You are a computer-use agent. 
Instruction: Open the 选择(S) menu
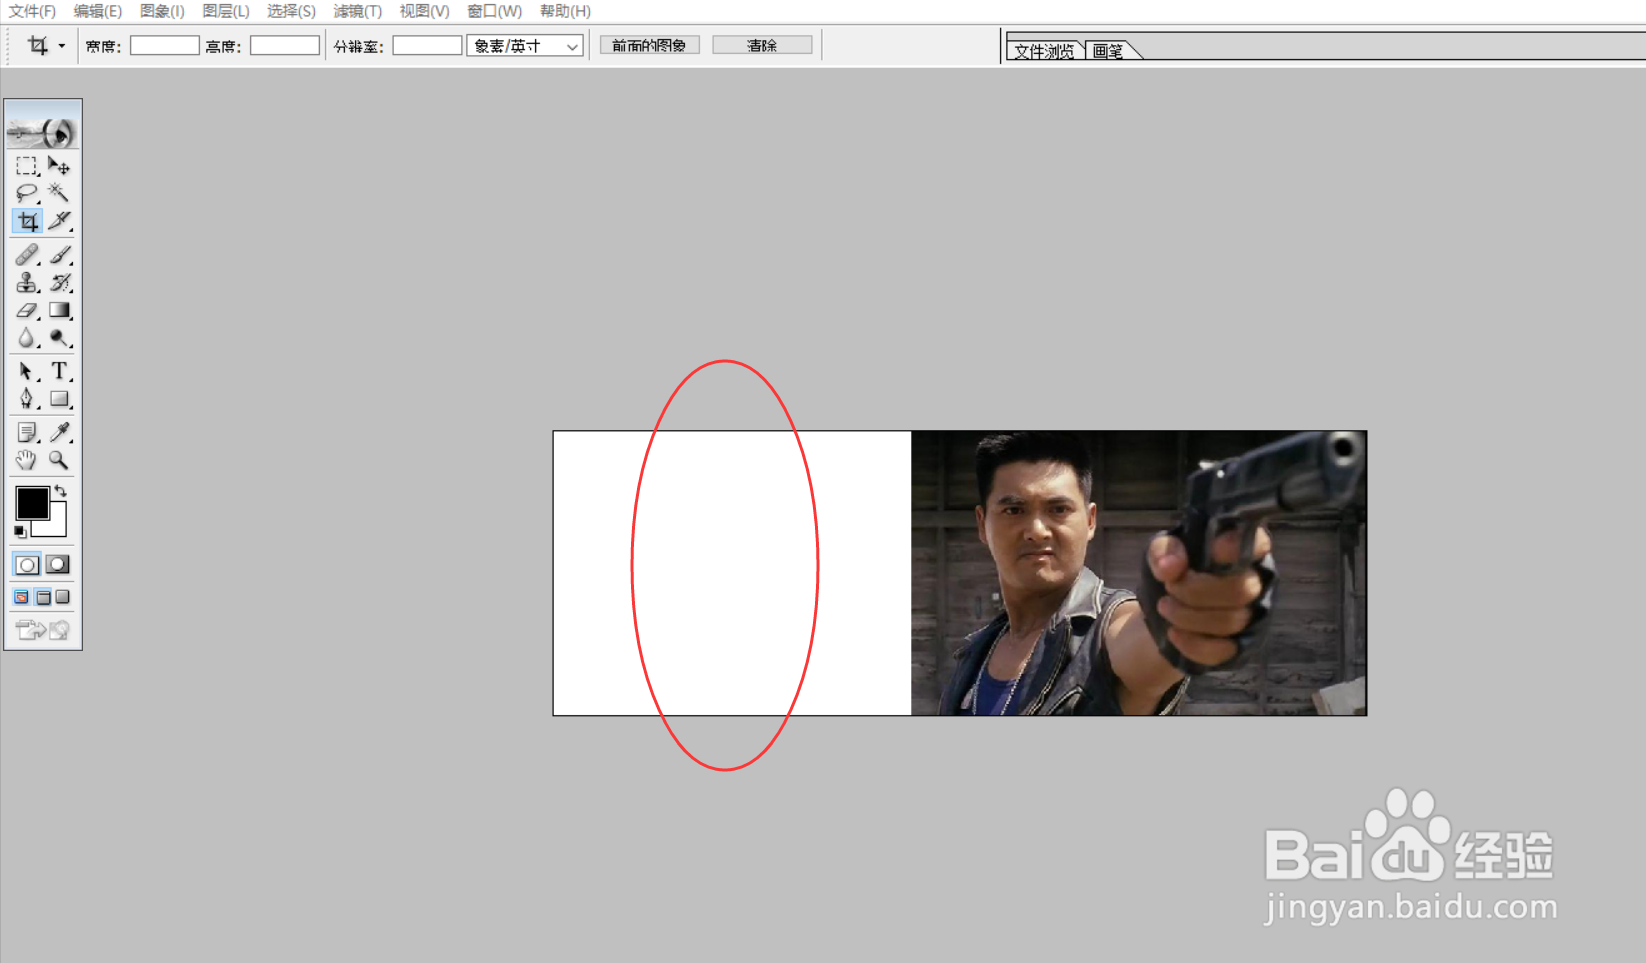coord(291,11)
